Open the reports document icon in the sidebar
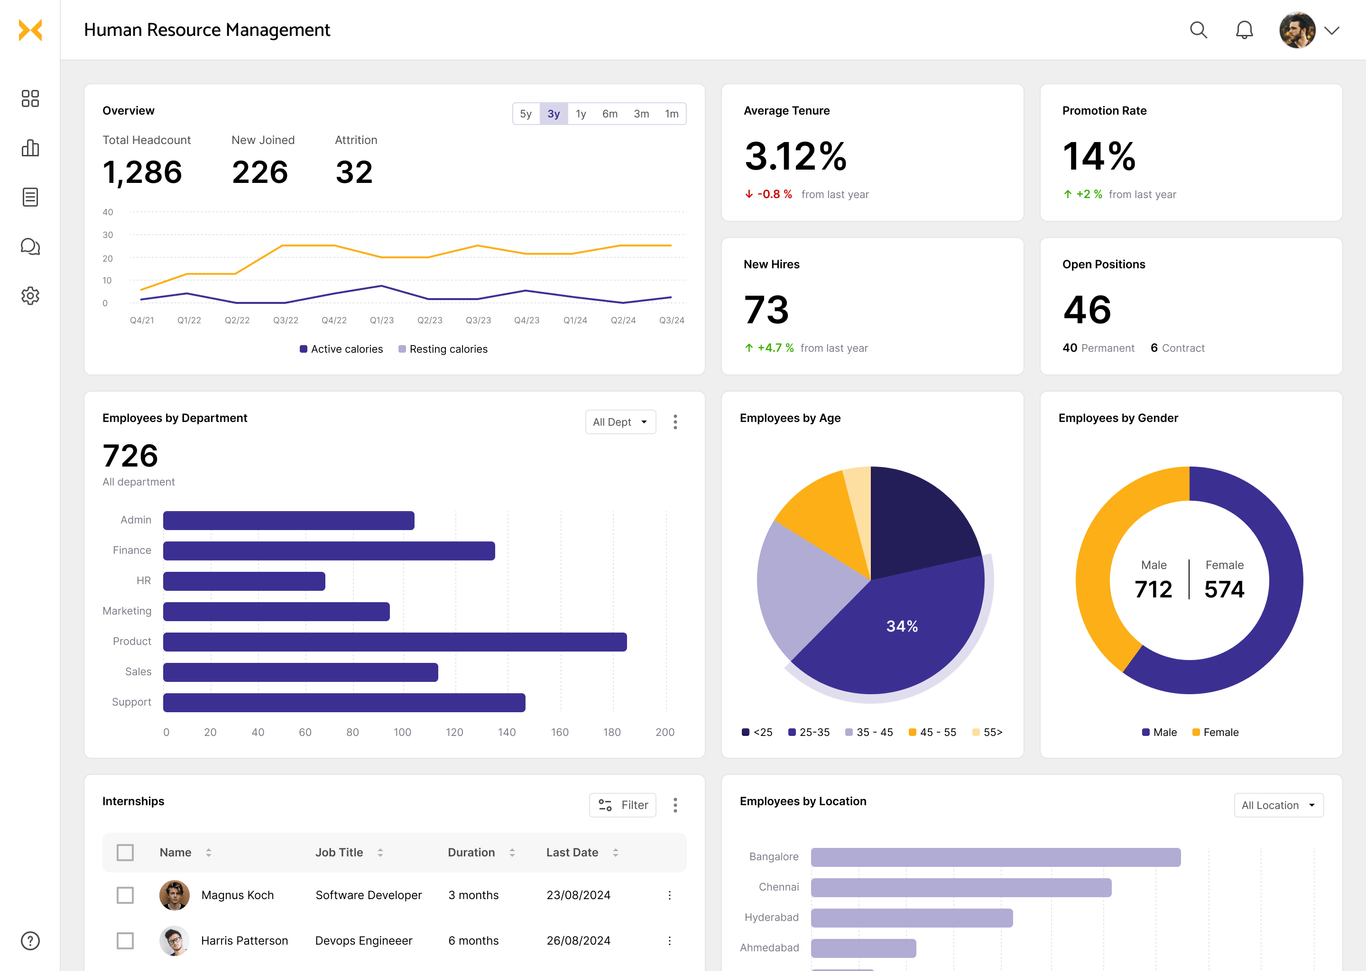 click(30, 196)
